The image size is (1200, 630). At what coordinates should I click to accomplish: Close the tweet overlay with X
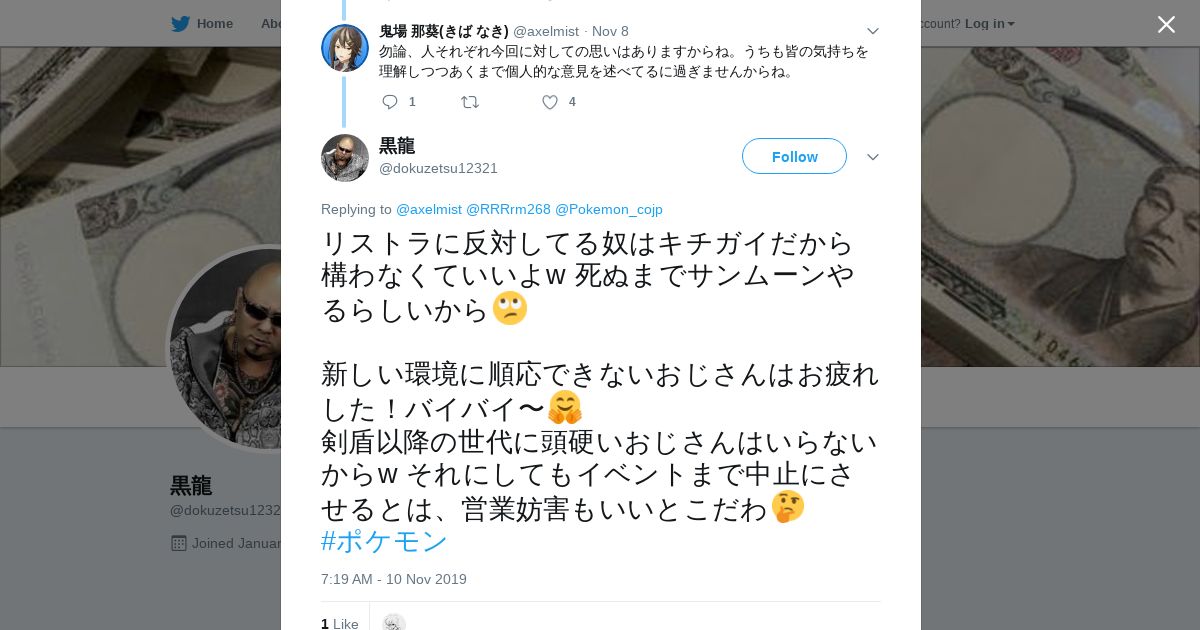(1166, 24)
